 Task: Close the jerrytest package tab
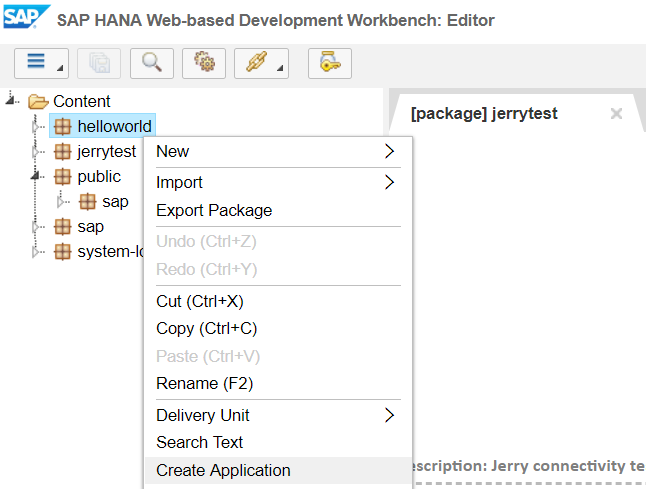click(616, 114)
